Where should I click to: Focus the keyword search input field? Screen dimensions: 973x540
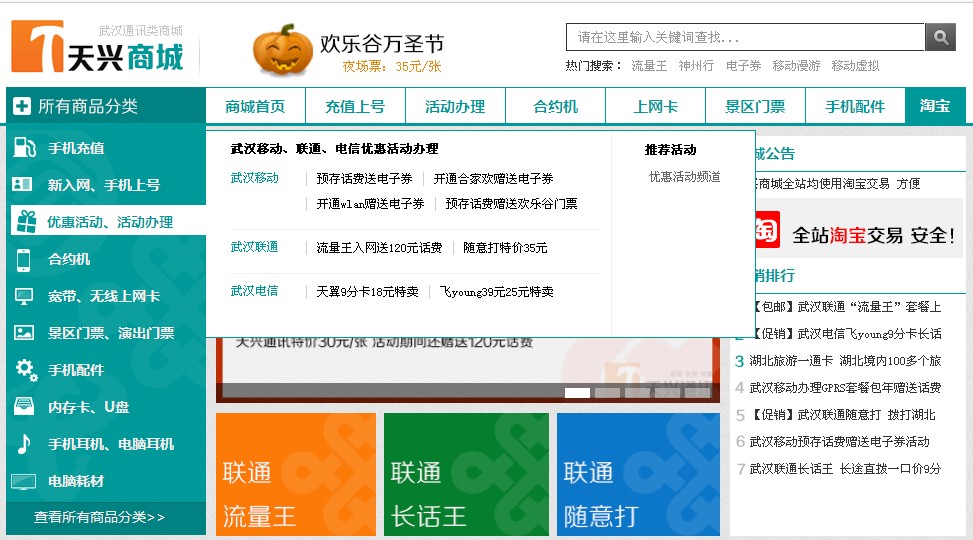pyautogui.click(x=745, y=37)
